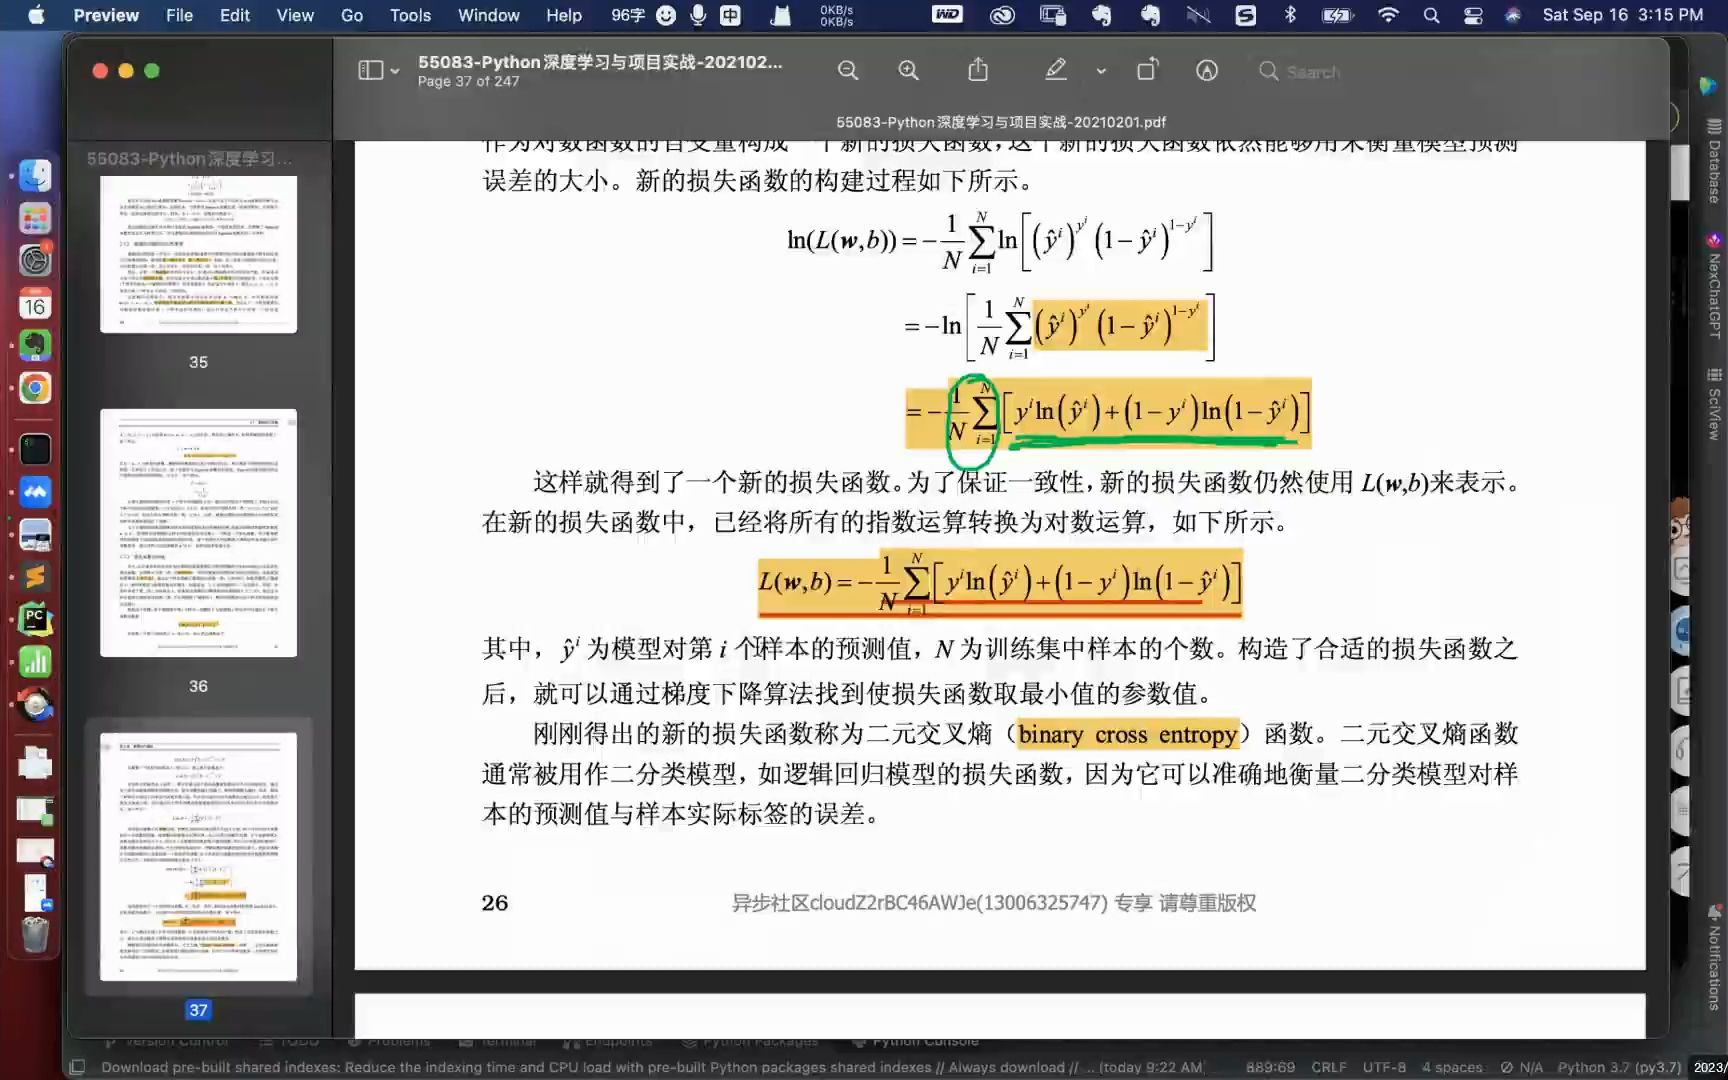Click the zoom out icon in Preview toolbar
The width and height of the screenshot is (1728, 1080).
coord(847,70)
